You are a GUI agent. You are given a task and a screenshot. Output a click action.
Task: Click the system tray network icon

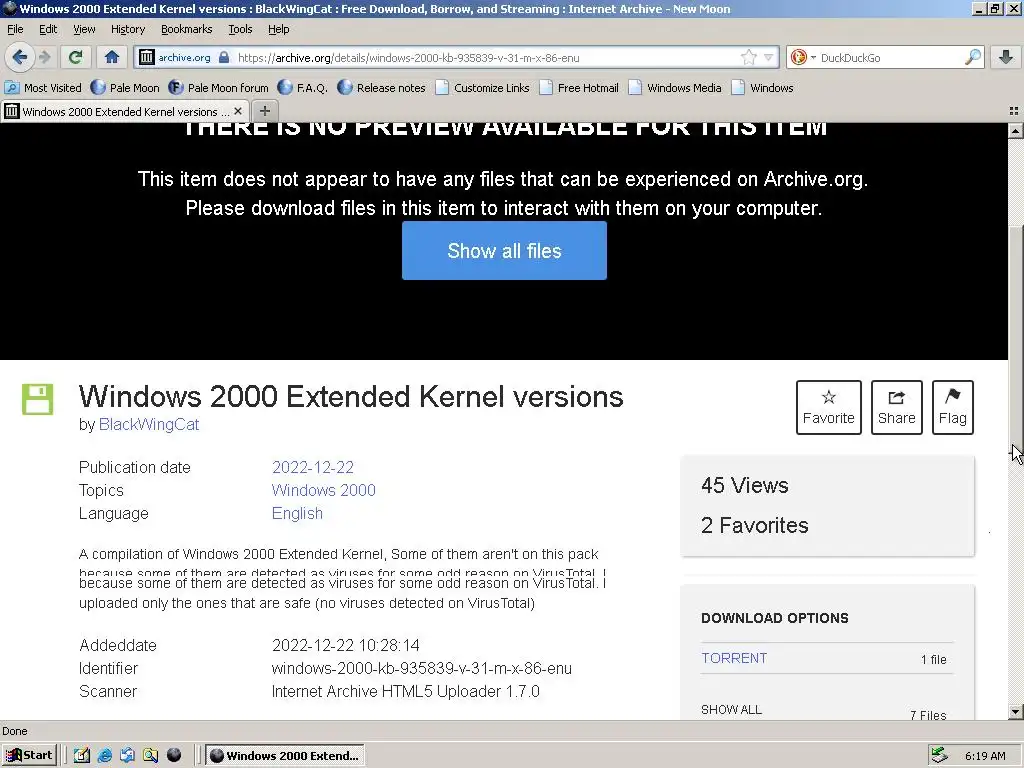click(940, 755)
